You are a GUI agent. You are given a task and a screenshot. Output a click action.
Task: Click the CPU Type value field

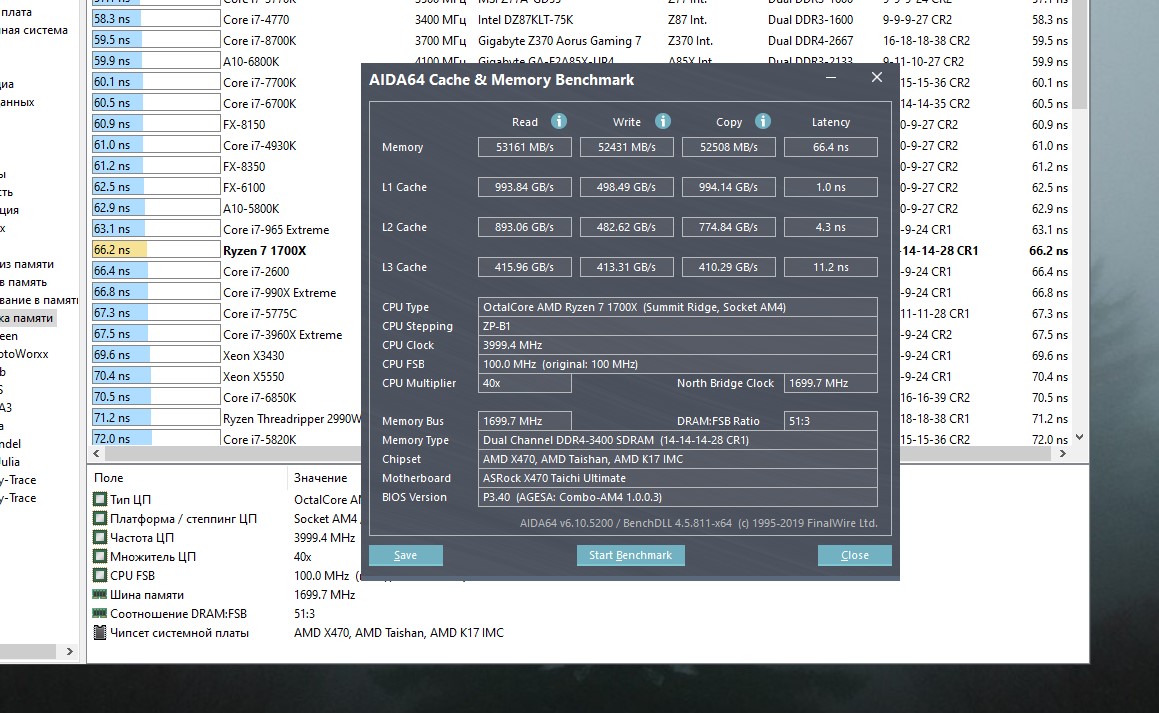pyautogui.click(x=678, y=307)
